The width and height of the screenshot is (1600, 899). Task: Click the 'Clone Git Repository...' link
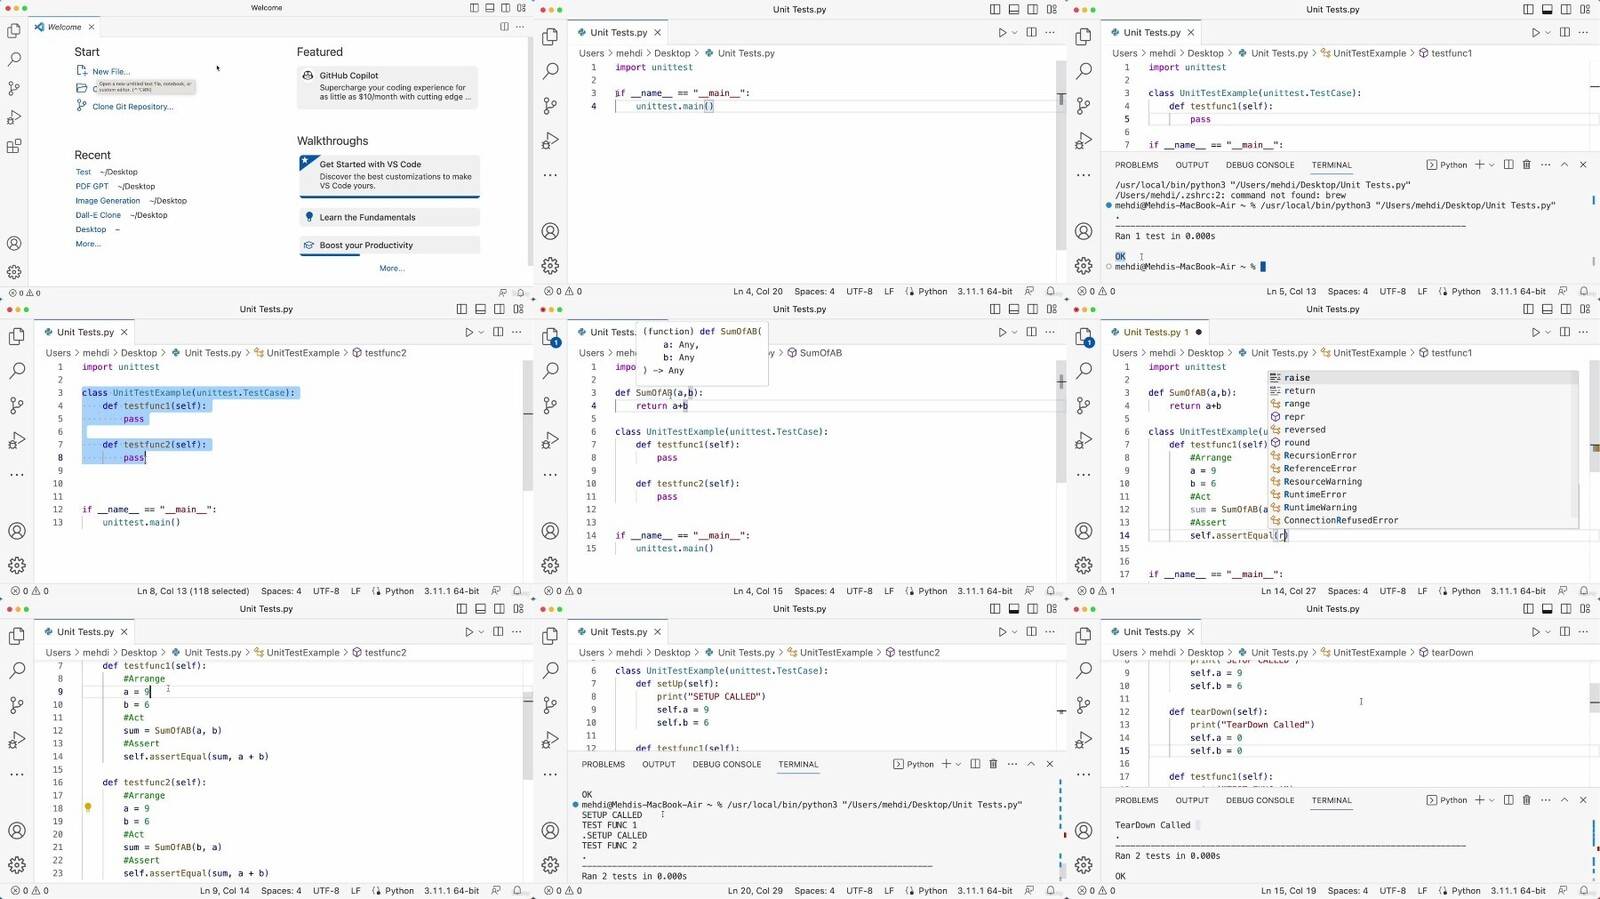[132, 107]
